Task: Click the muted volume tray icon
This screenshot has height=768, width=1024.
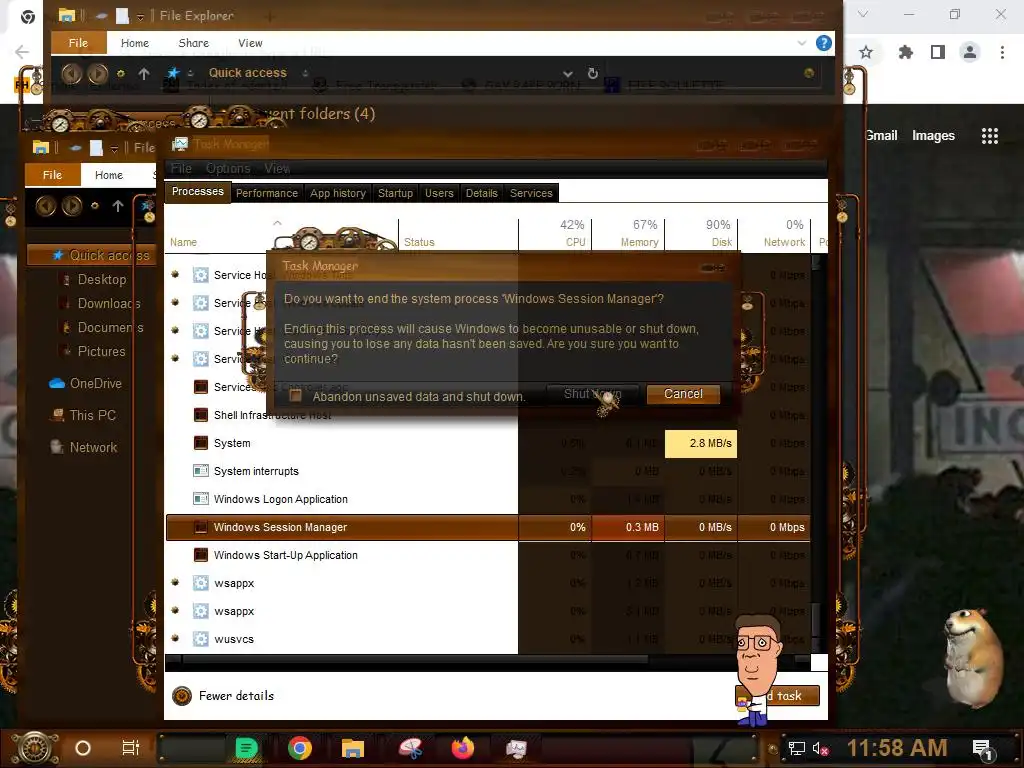Action: point(820,748)
